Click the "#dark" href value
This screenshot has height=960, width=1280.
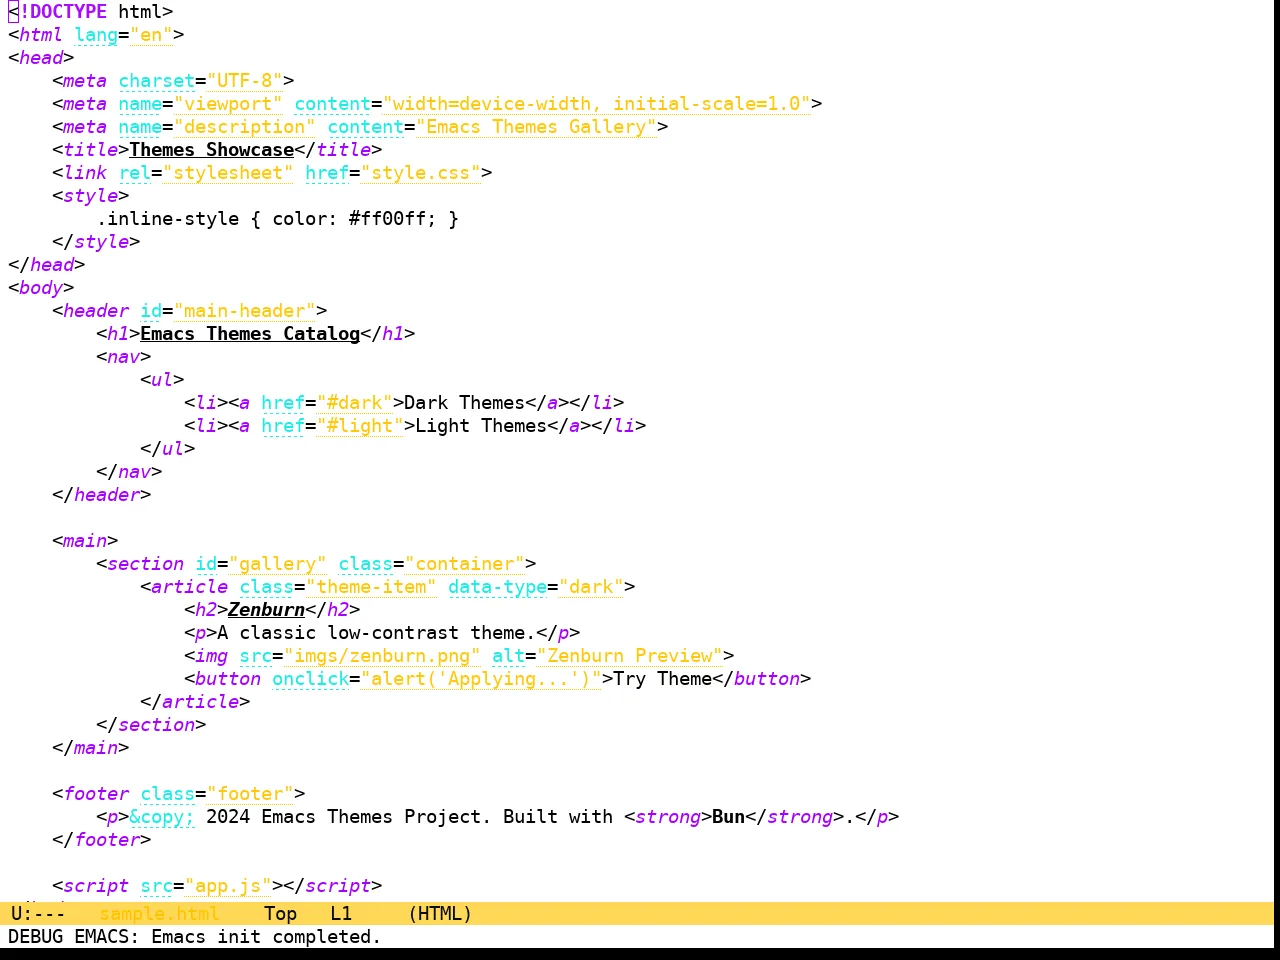(355, 403)
